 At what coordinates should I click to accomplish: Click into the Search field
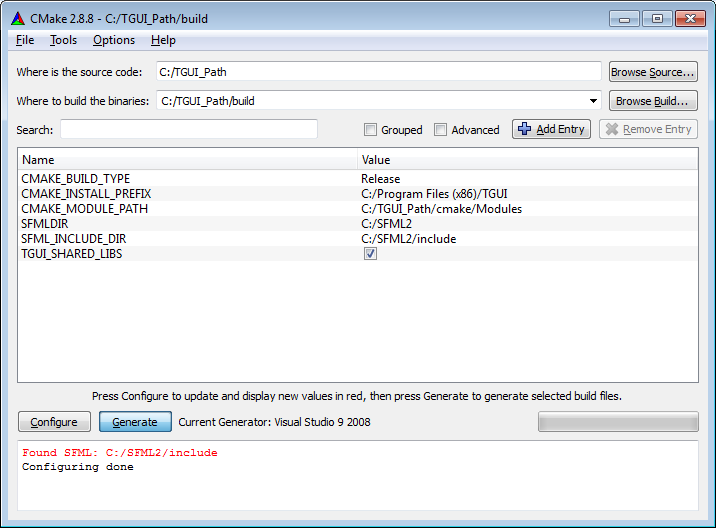189,130
